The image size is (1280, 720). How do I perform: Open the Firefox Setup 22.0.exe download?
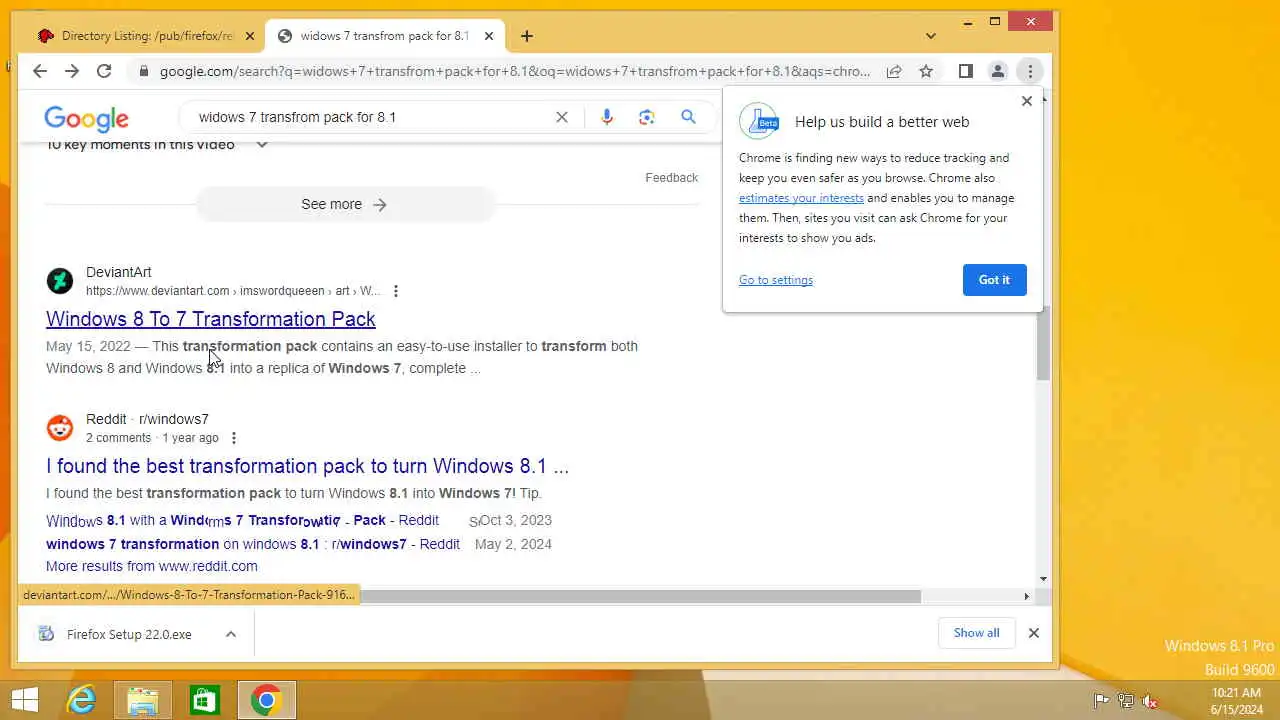[x=129, y=634]
